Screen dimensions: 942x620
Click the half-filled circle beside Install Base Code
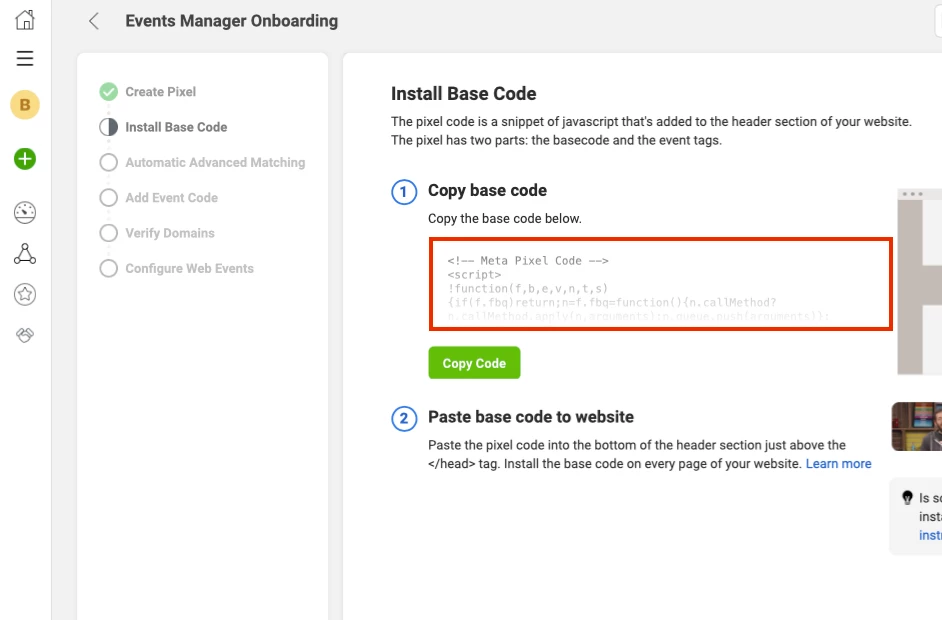click(109, 127)
